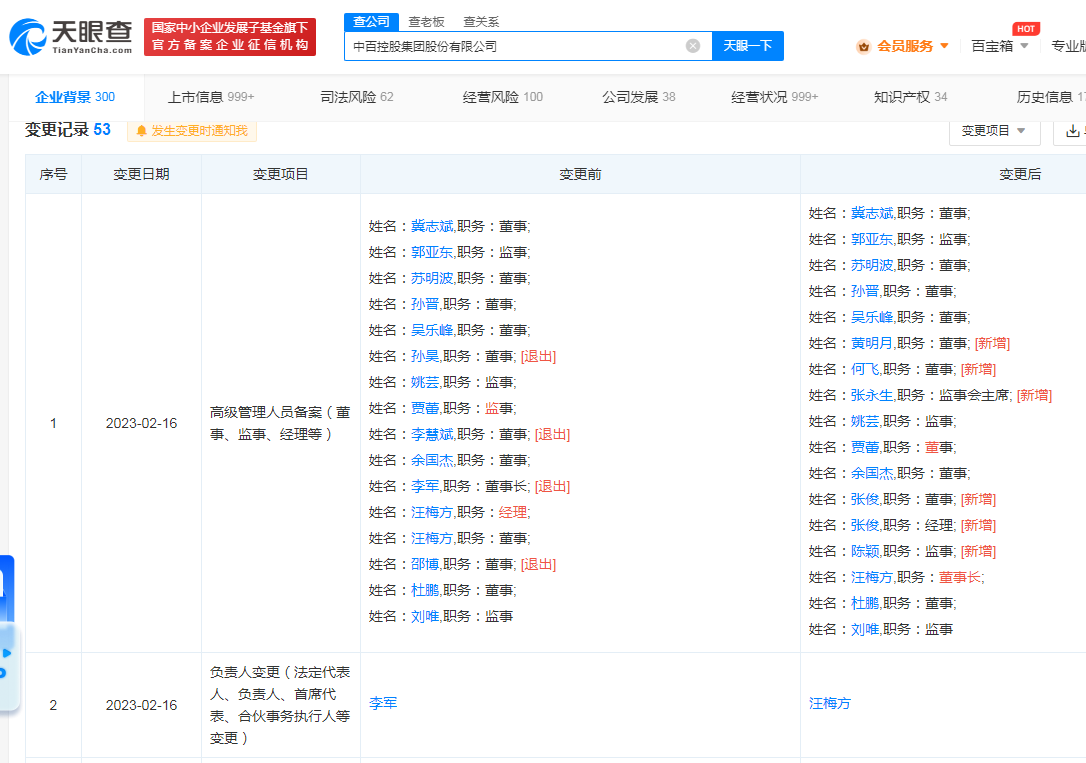The height and width of the screenshot is (763, 1086).
Task: Switch to the 司法风险 tab
Action: tap(357, 97)
